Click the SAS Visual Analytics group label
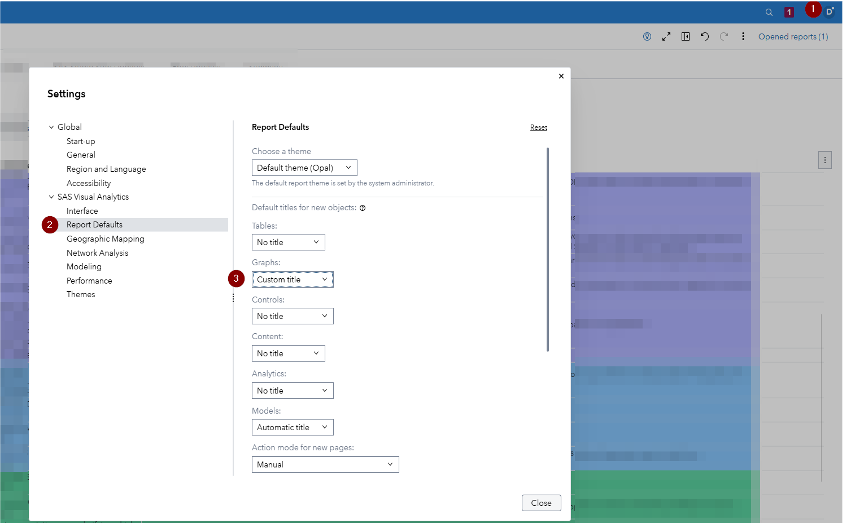 pyautogui.click(x=93, y=197)
